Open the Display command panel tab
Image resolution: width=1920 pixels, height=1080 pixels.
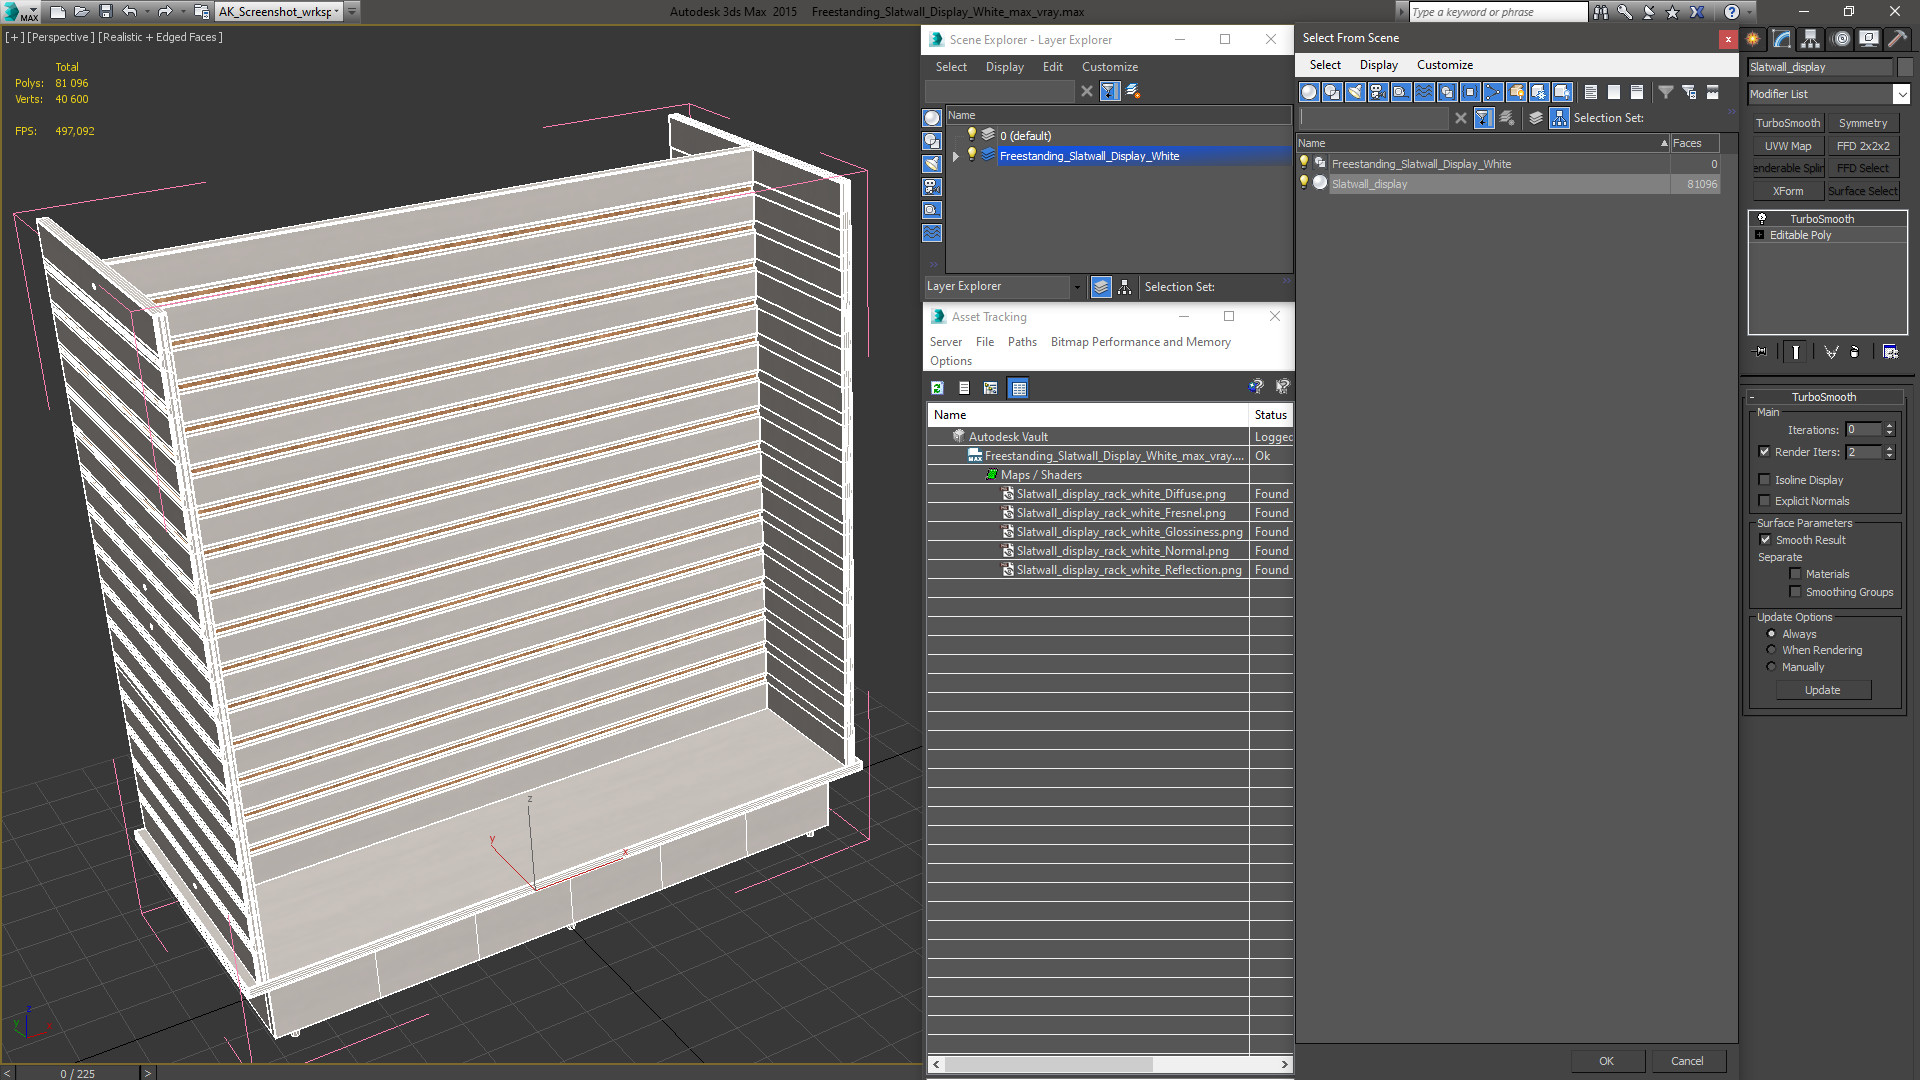coord(1869,39)
